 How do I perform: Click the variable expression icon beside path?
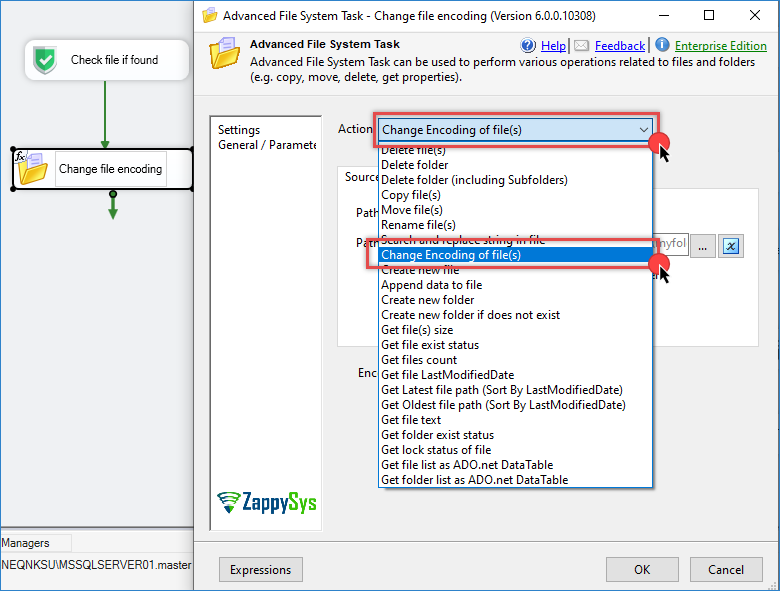pyautogui.click(x=731, y=246)
